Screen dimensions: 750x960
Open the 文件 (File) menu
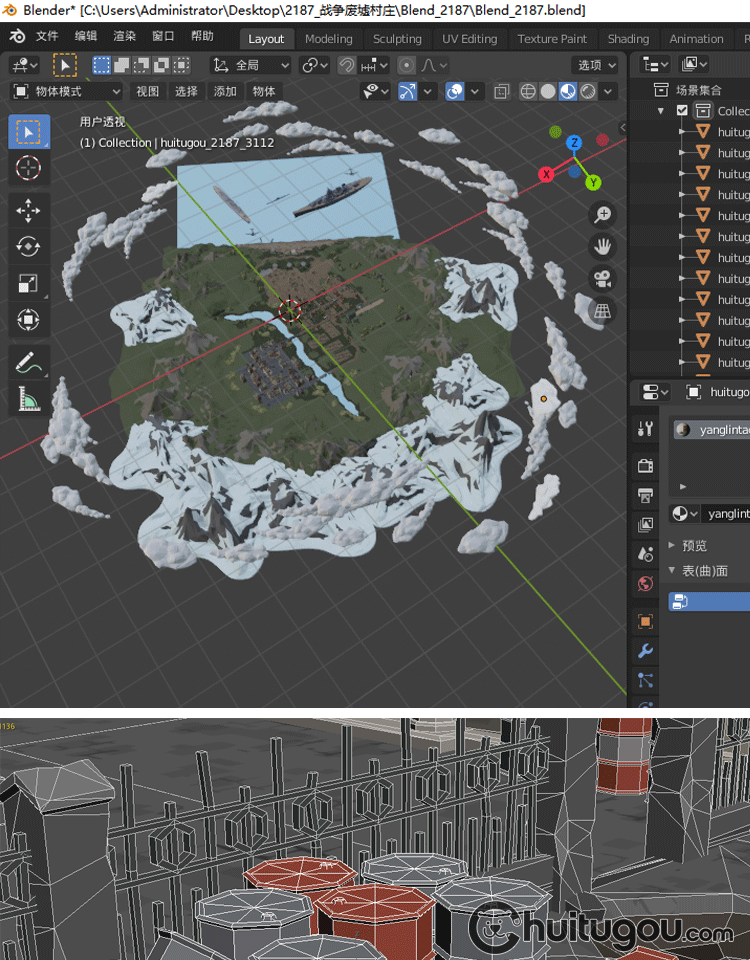point(47,37)
